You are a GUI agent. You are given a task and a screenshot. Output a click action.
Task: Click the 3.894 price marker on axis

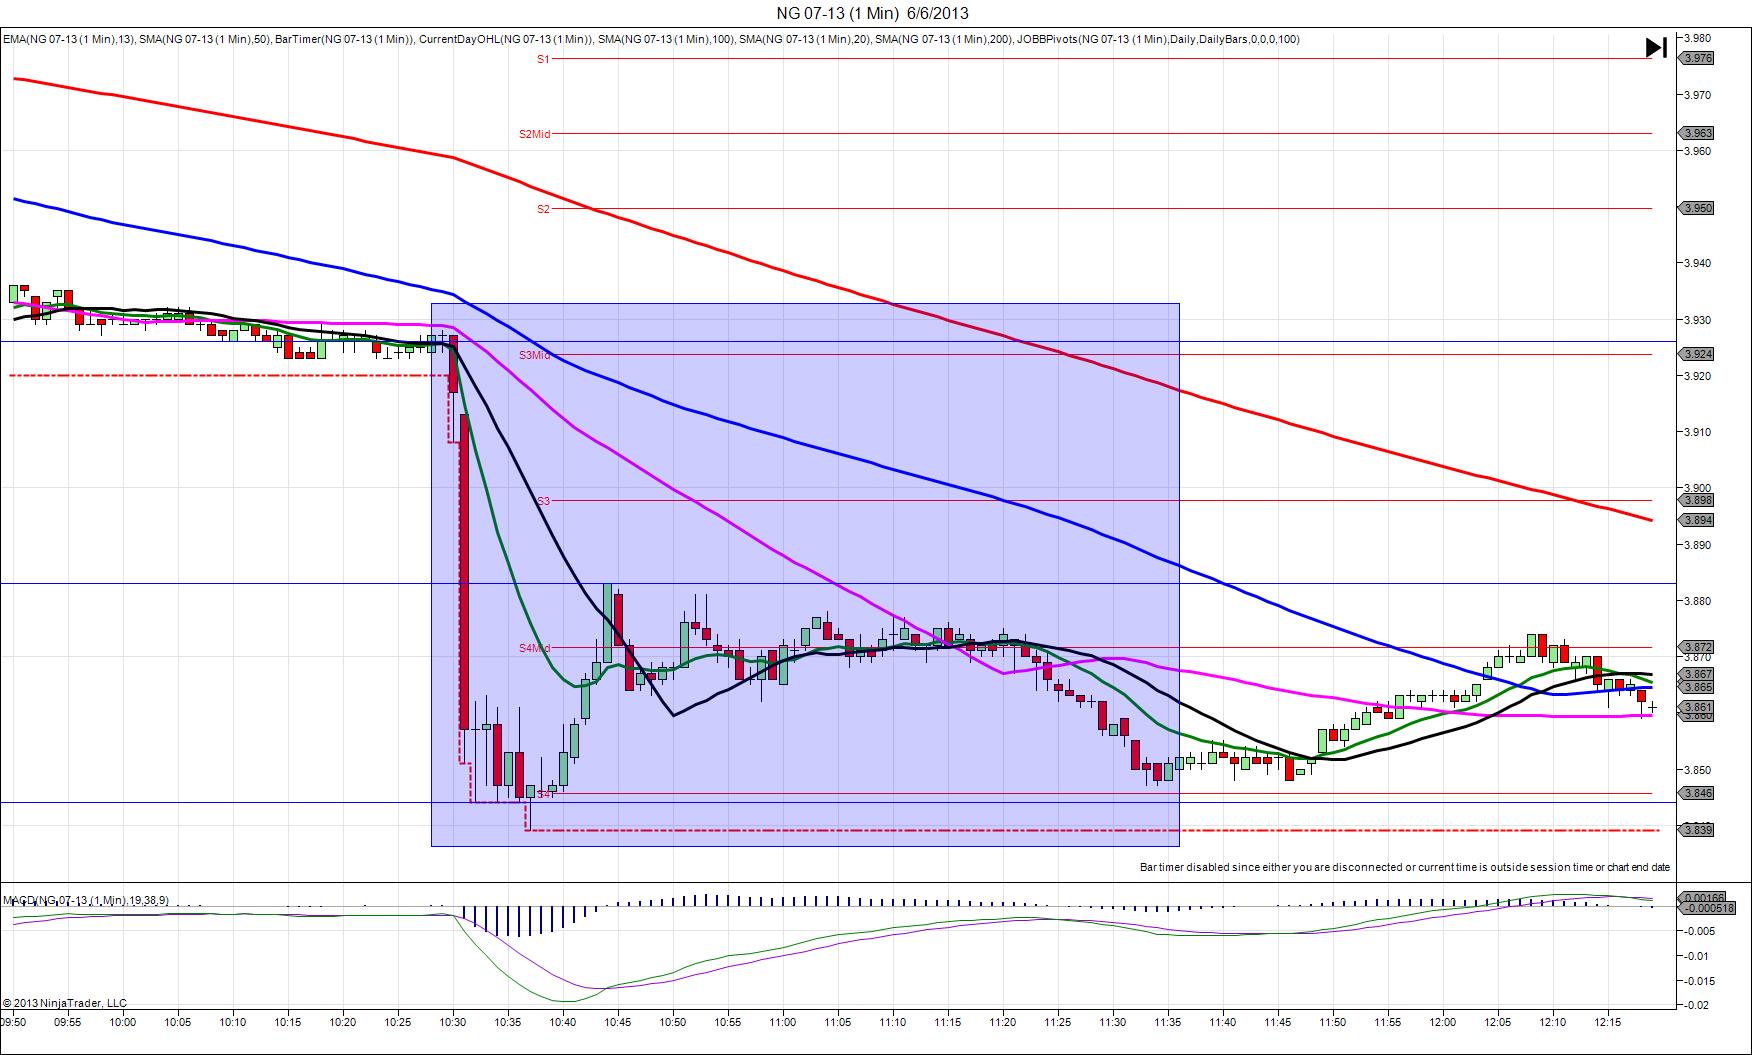pyautogui.click(x=1698, y=520)
